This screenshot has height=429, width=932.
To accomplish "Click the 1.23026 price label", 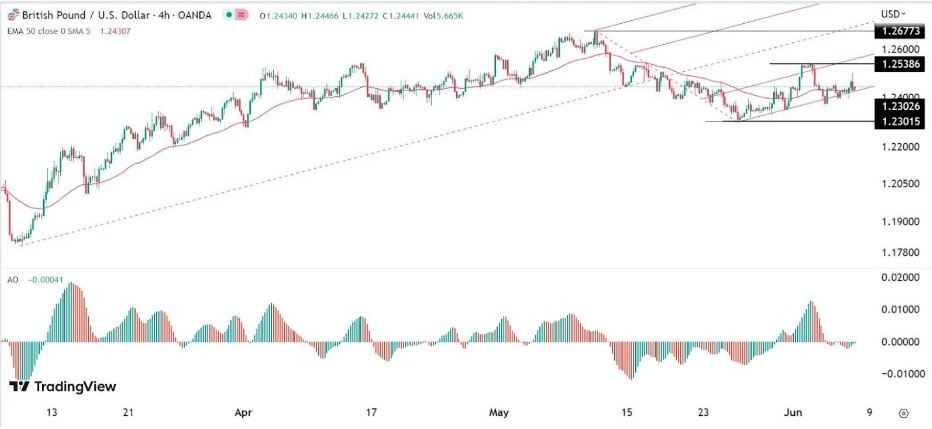I will (x=896, y=105).
